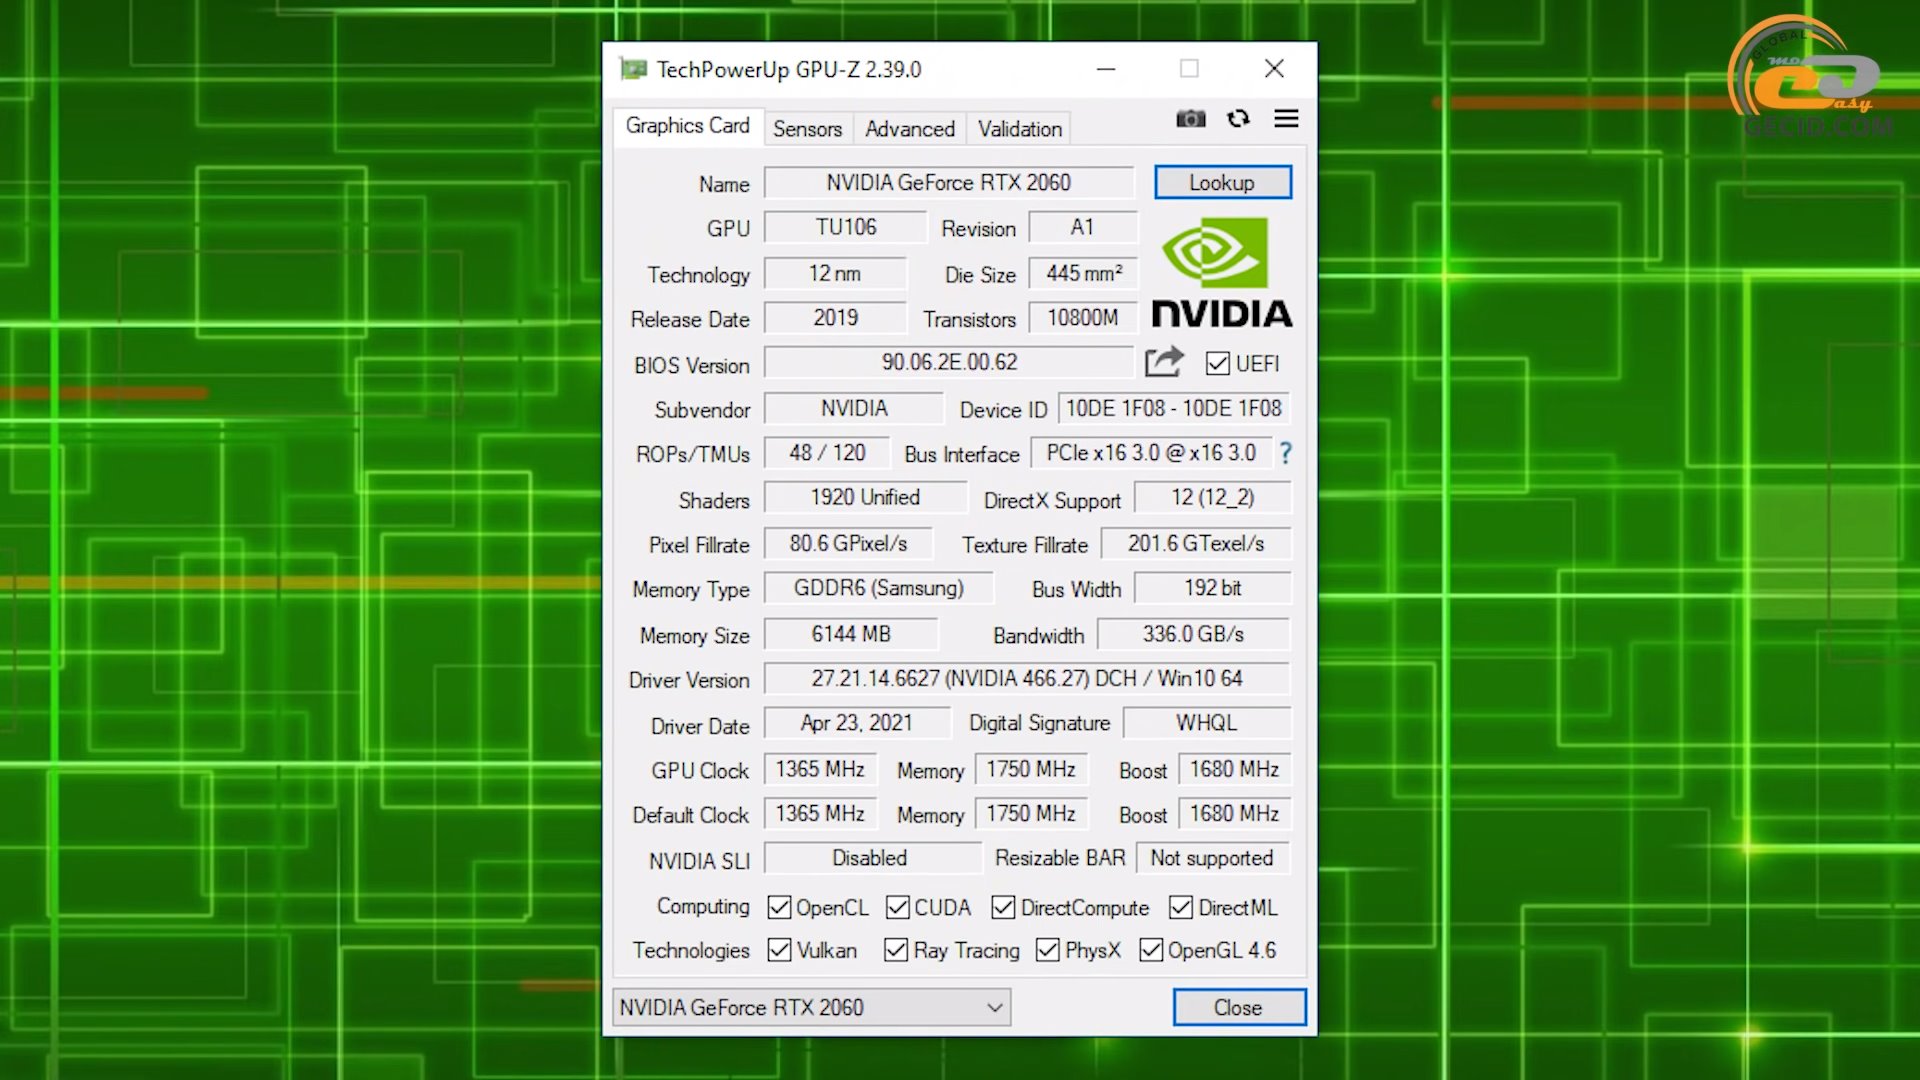Toggle the UEFI checkbox

(x=1217, y=363)
